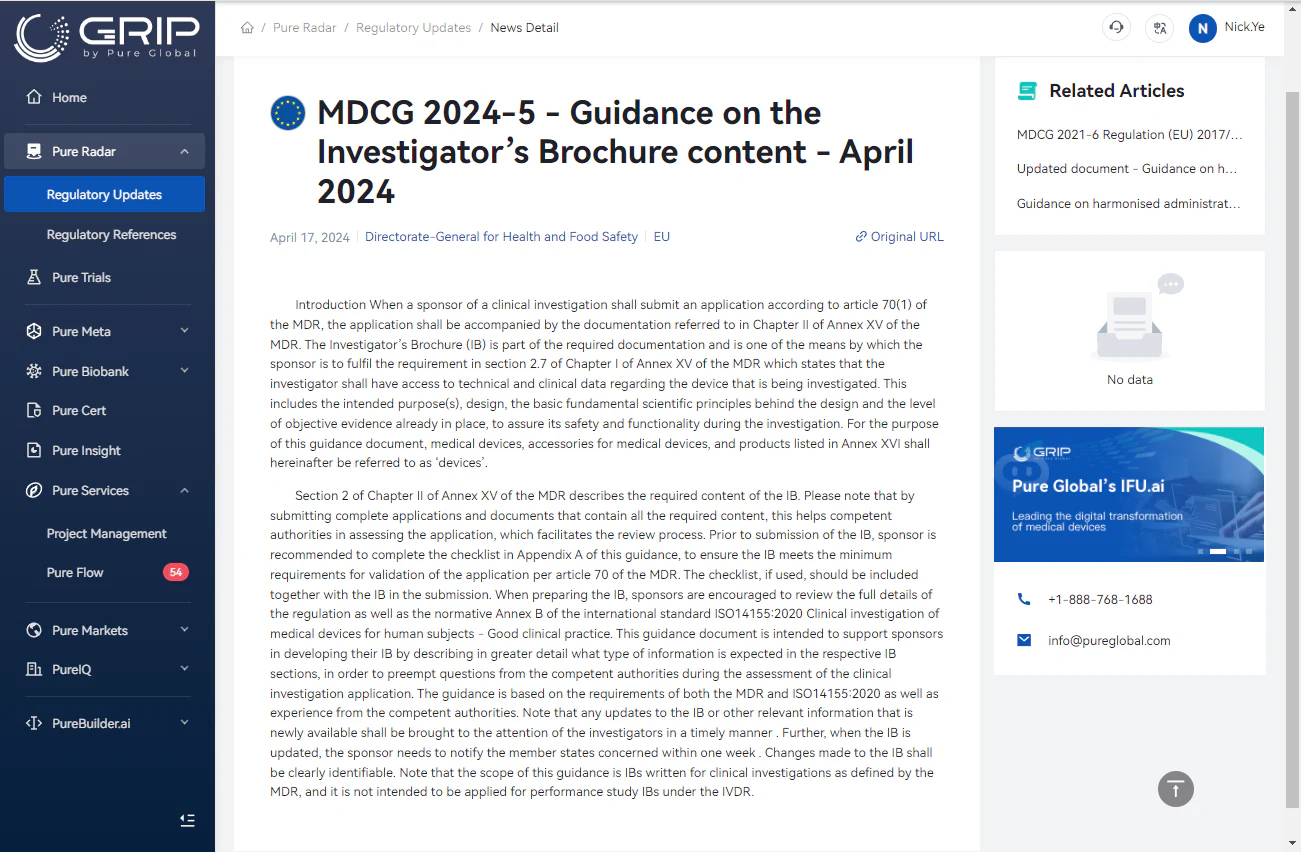Click the EU flag icon beside title

click(288, 113)
